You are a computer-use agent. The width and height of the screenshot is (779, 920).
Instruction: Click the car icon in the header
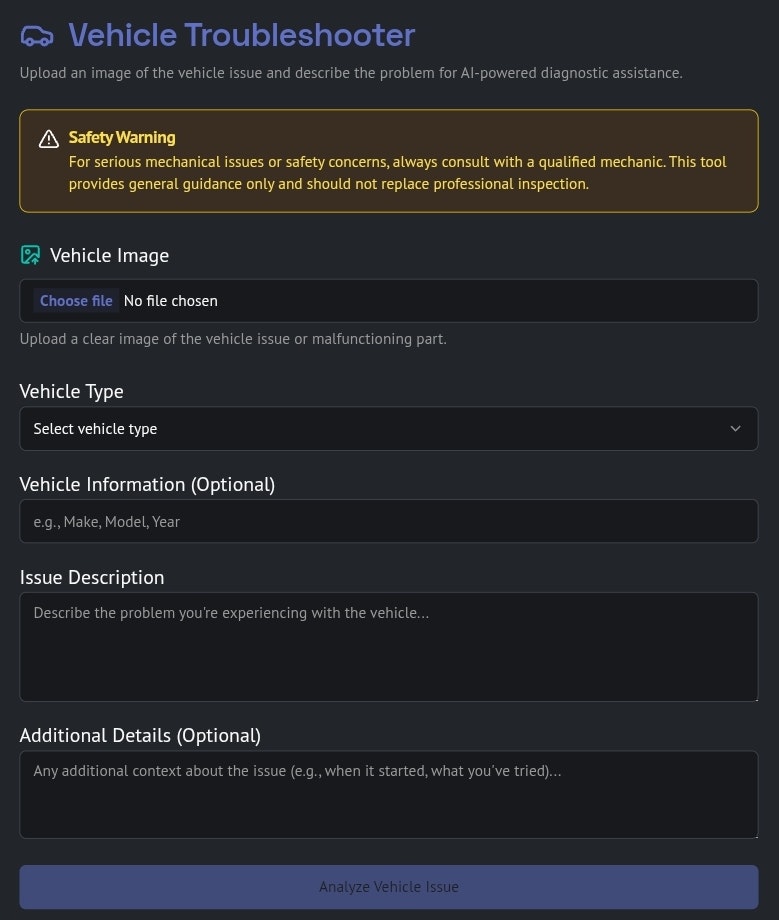(37, 36)
